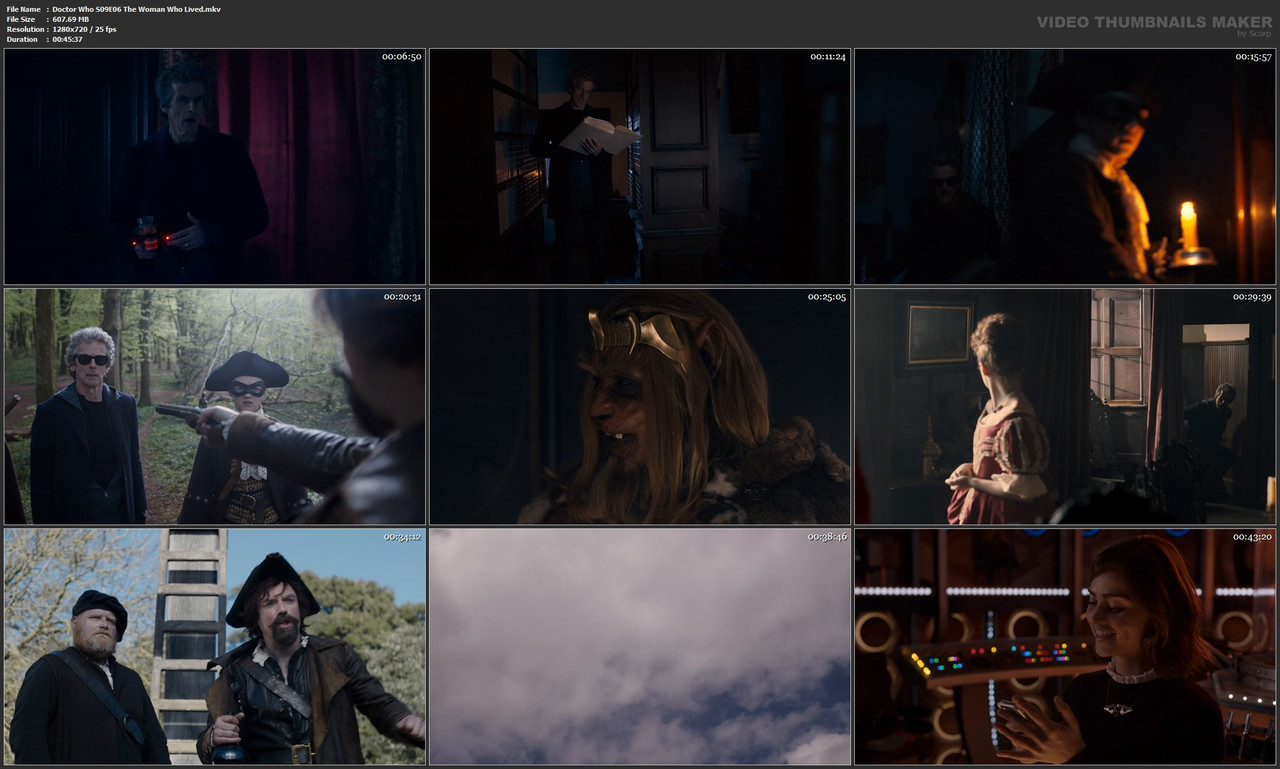Screen dimensions: 1280x769
Task: Open the lion creature thumbnail at 00:25:05
Action: pyautogui.click(x=640, y=407)
